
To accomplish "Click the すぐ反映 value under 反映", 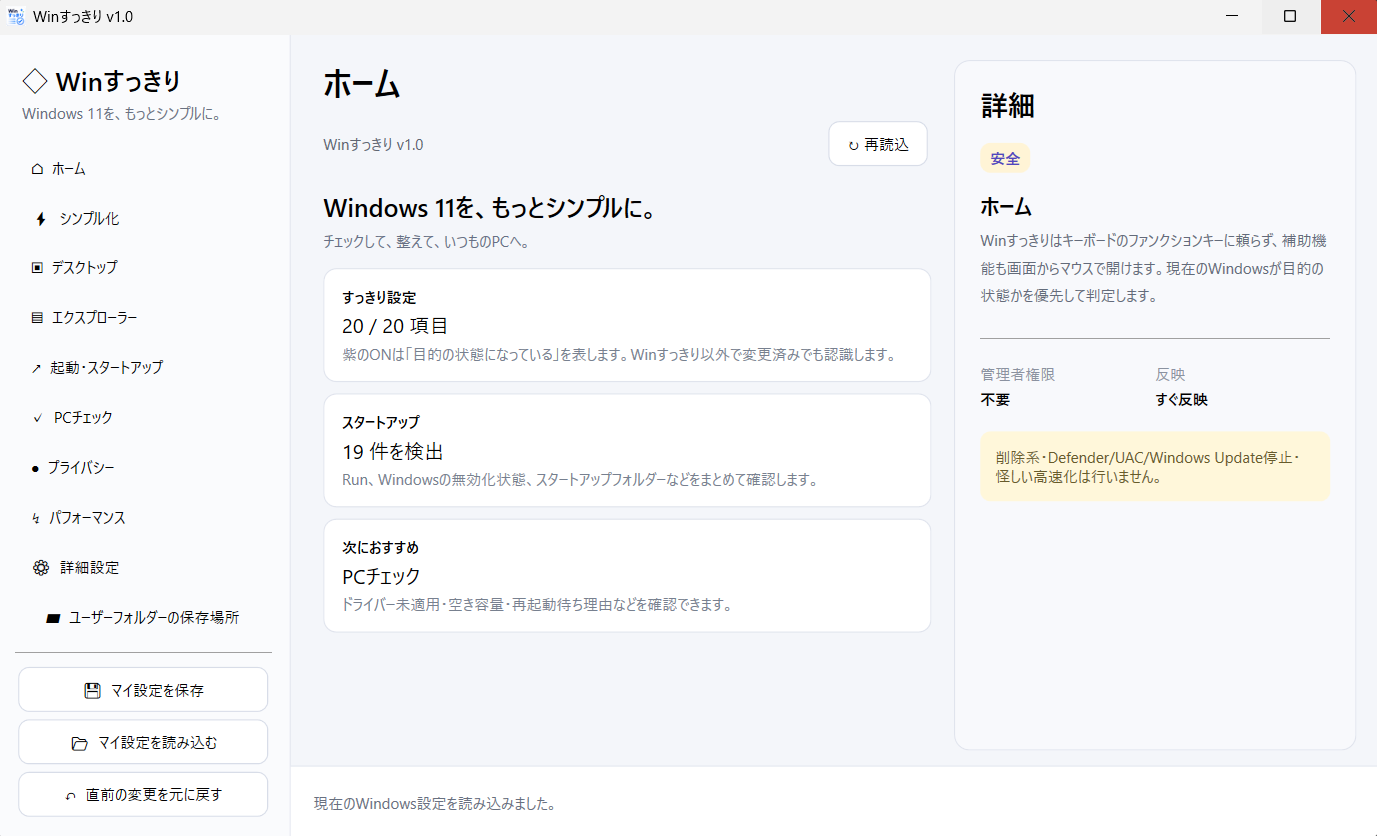I will click(x=1182, y=400).
